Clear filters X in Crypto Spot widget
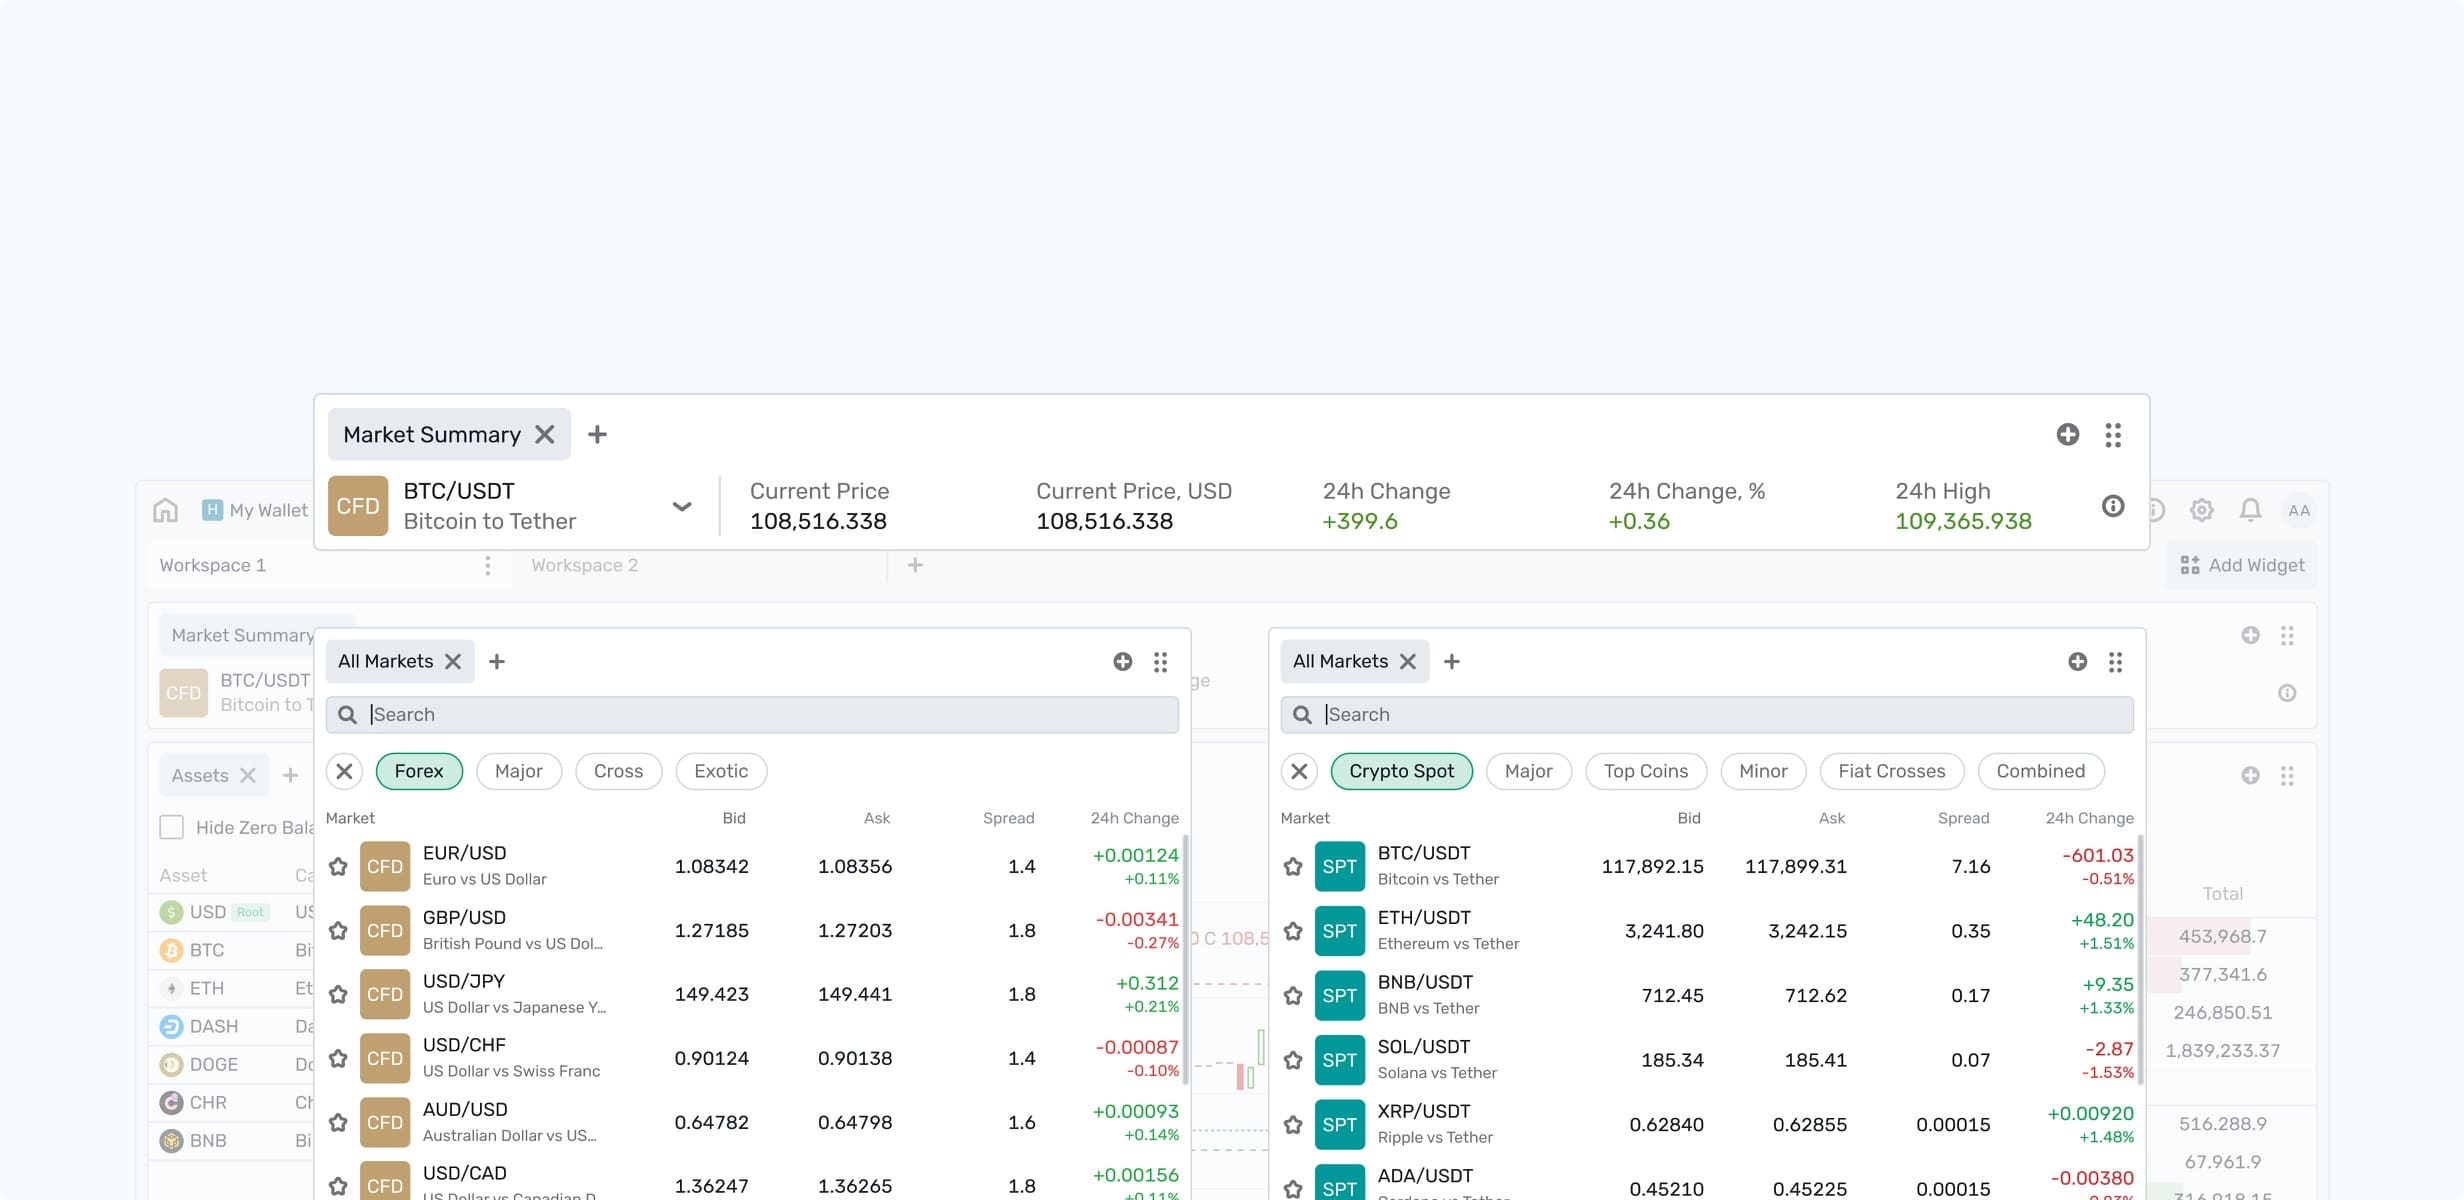 point(1299,771)
